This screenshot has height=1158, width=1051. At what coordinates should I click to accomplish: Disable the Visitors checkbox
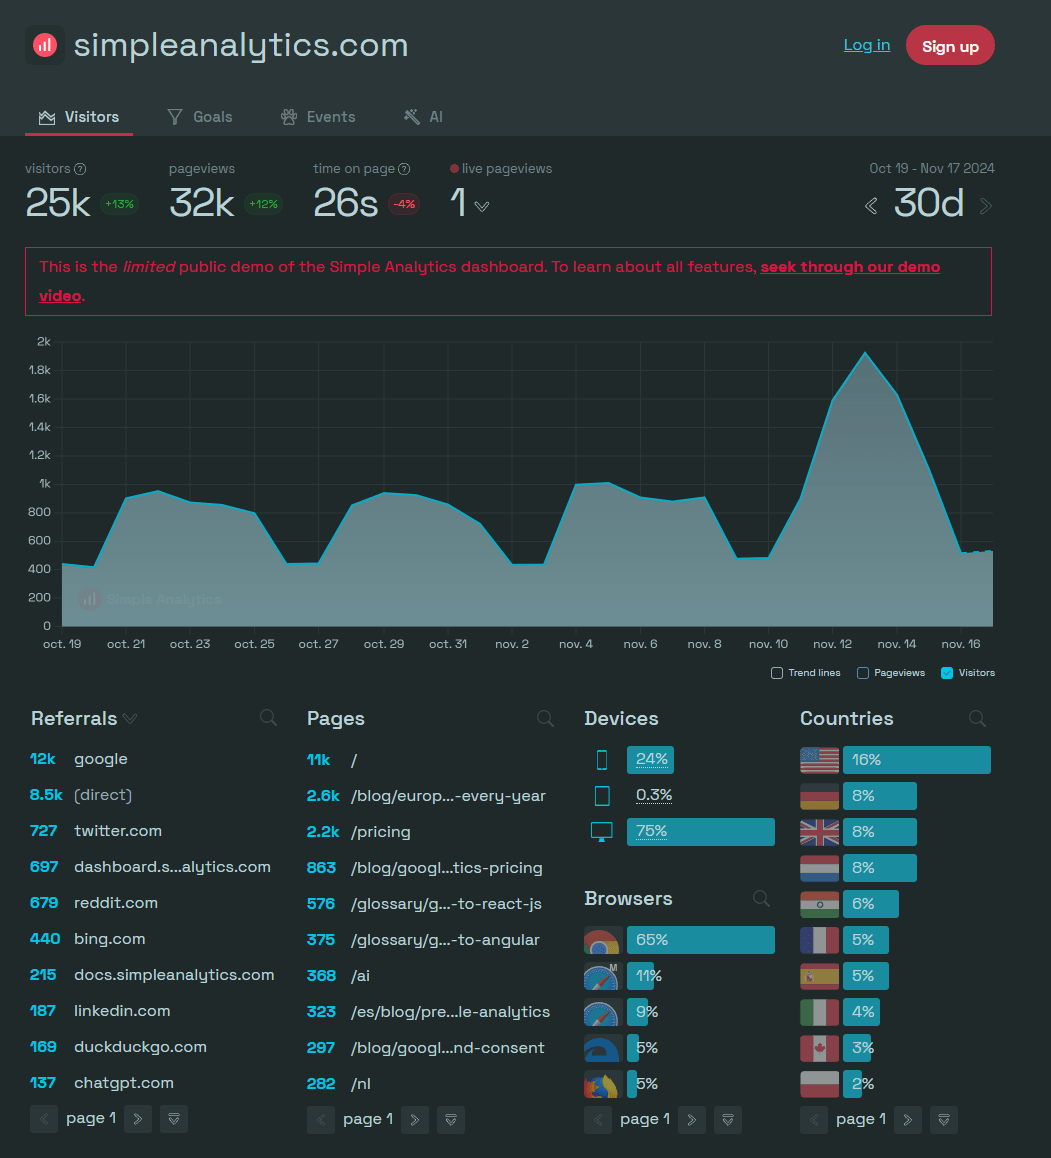[x=945, y=673]
